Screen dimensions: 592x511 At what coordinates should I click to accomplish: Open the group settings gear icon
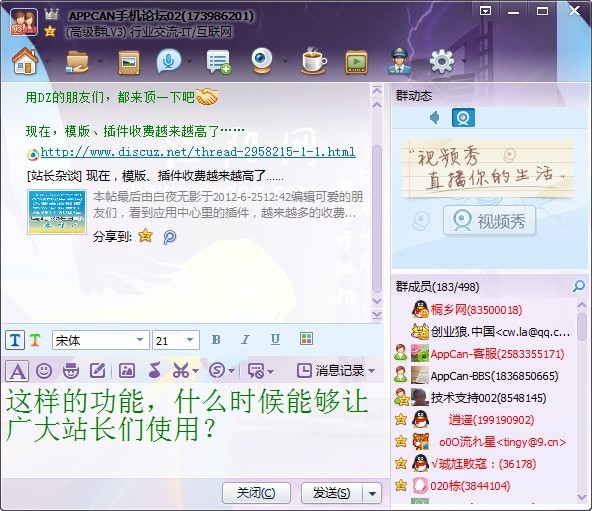[x=442, y=61]
